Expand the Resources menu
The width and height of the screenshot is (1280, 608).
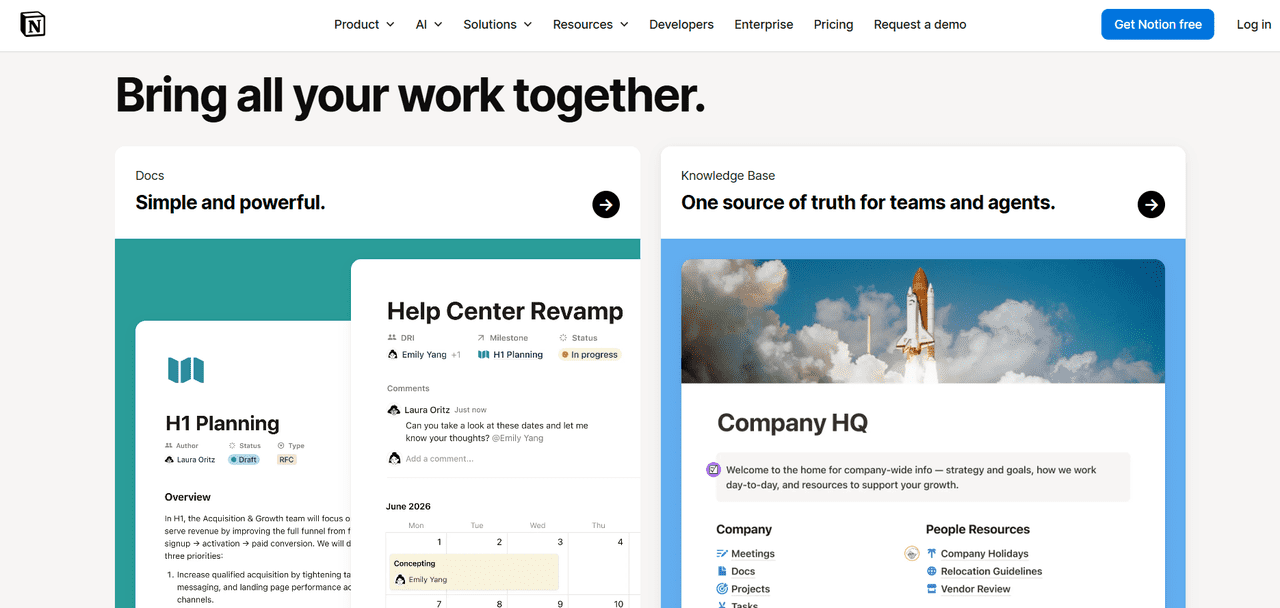(590, 24)
